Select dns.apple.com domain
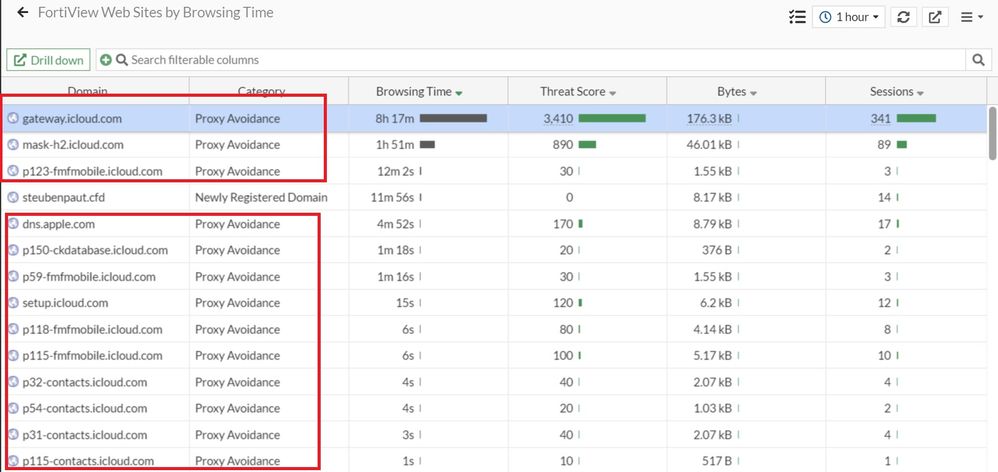 tap(59, 224)
